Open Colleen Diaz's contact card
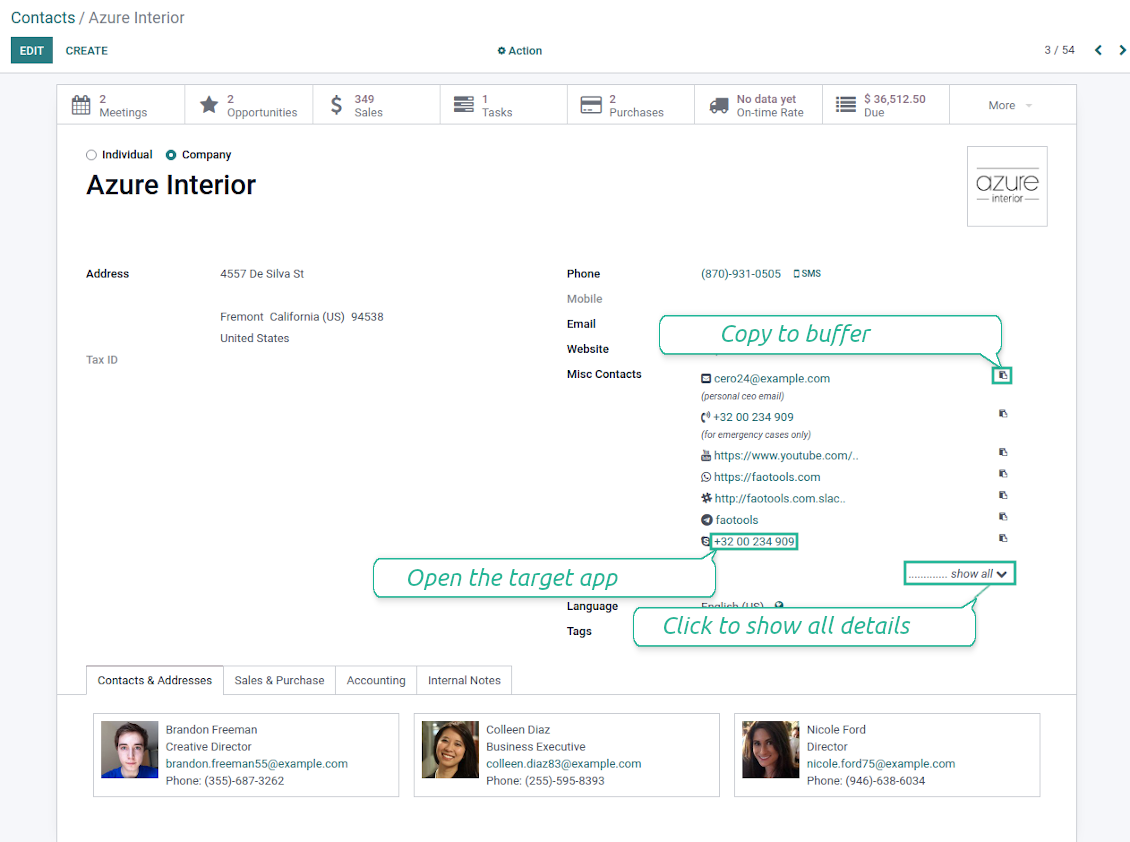 tap(566, 755)
